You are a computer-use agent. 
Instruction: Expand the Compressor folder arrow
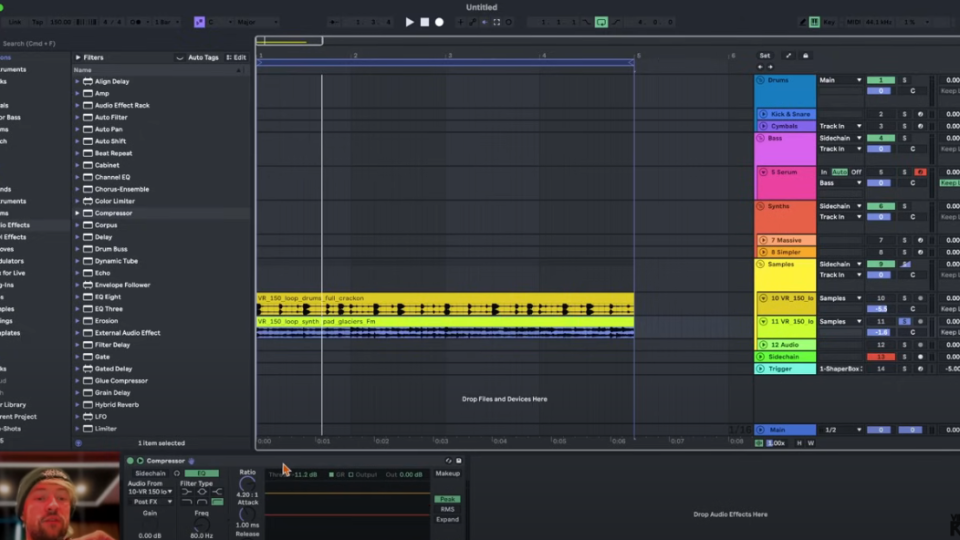pyautogui.click(x=77, y=213)
